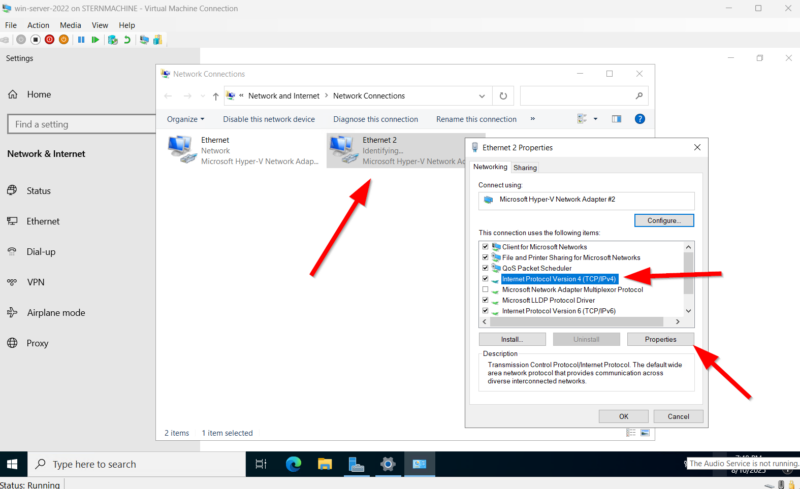This screenshot has height=489, width=800.
Task: Click the Enhanced Session monitors icon
Action: point(144,40)
